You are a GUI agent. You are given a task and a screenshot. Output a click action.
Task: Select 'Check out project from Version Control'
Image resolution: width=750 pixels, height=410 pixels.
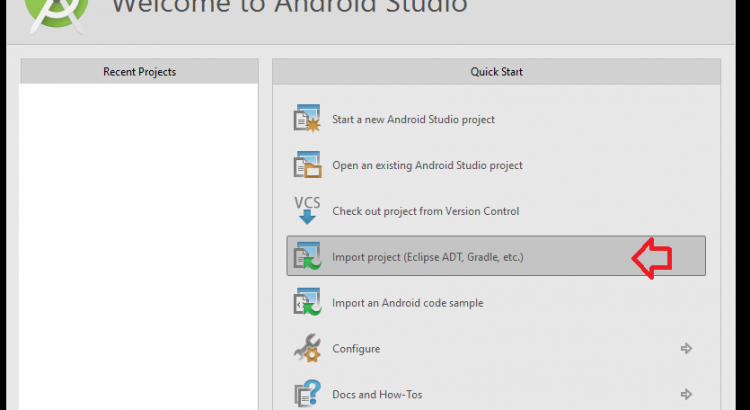[425, 211]
